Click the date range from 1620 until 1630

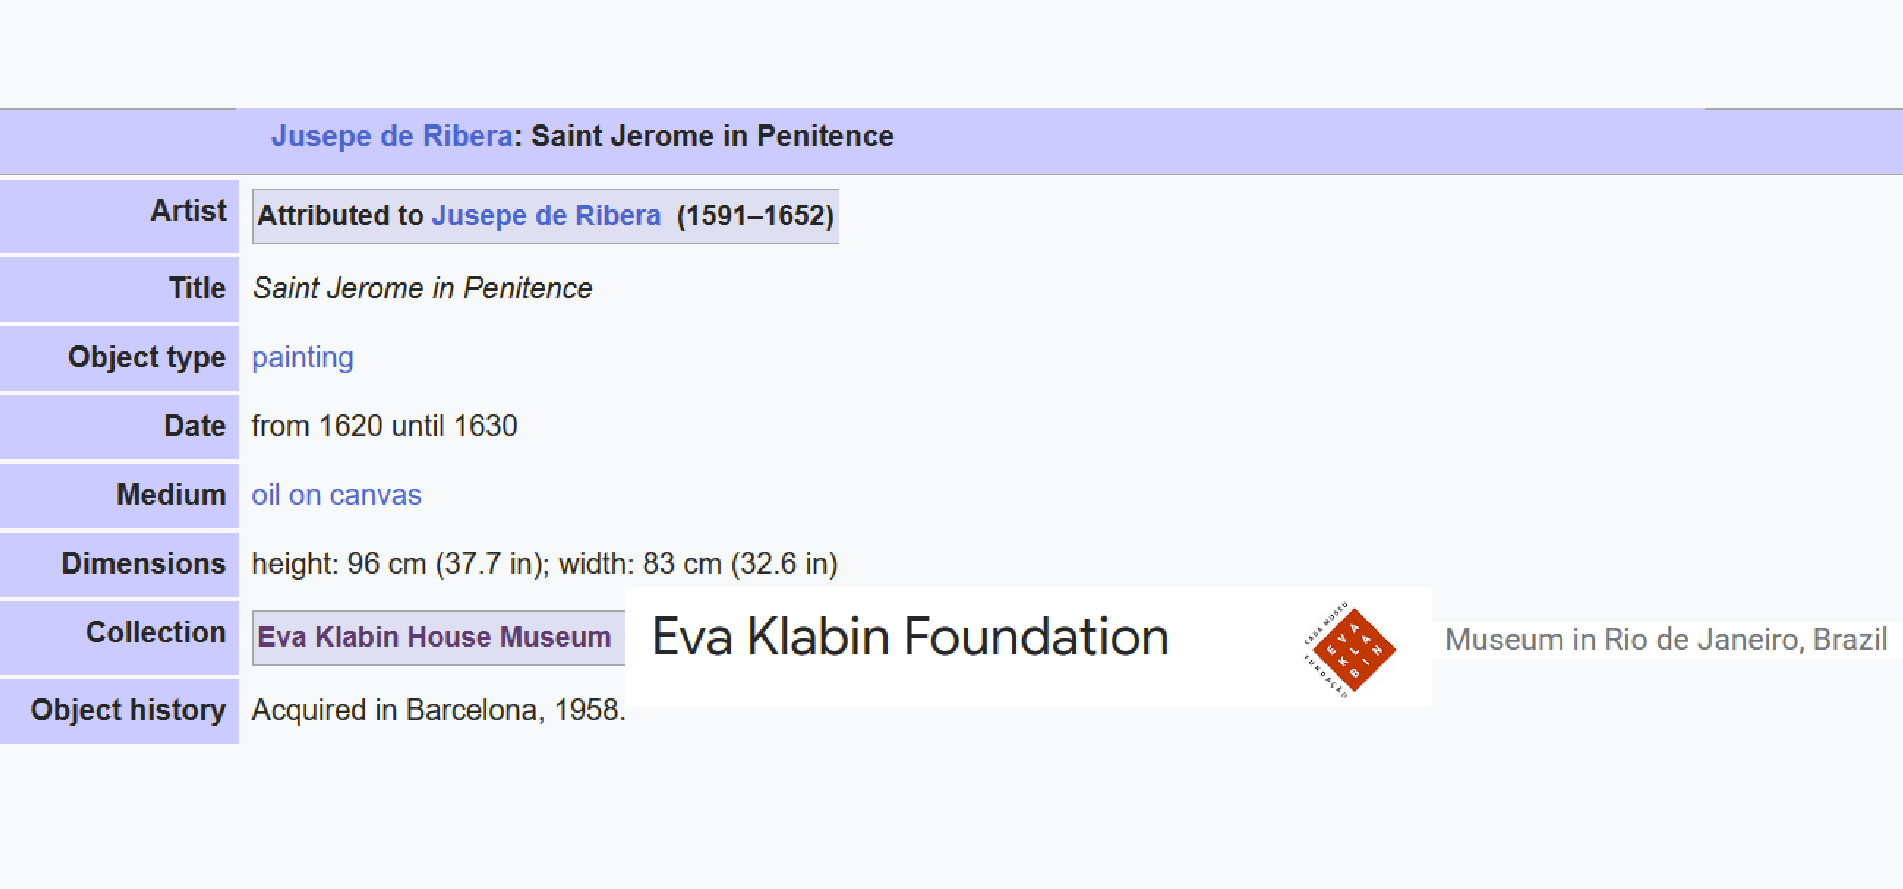point(384,426)
